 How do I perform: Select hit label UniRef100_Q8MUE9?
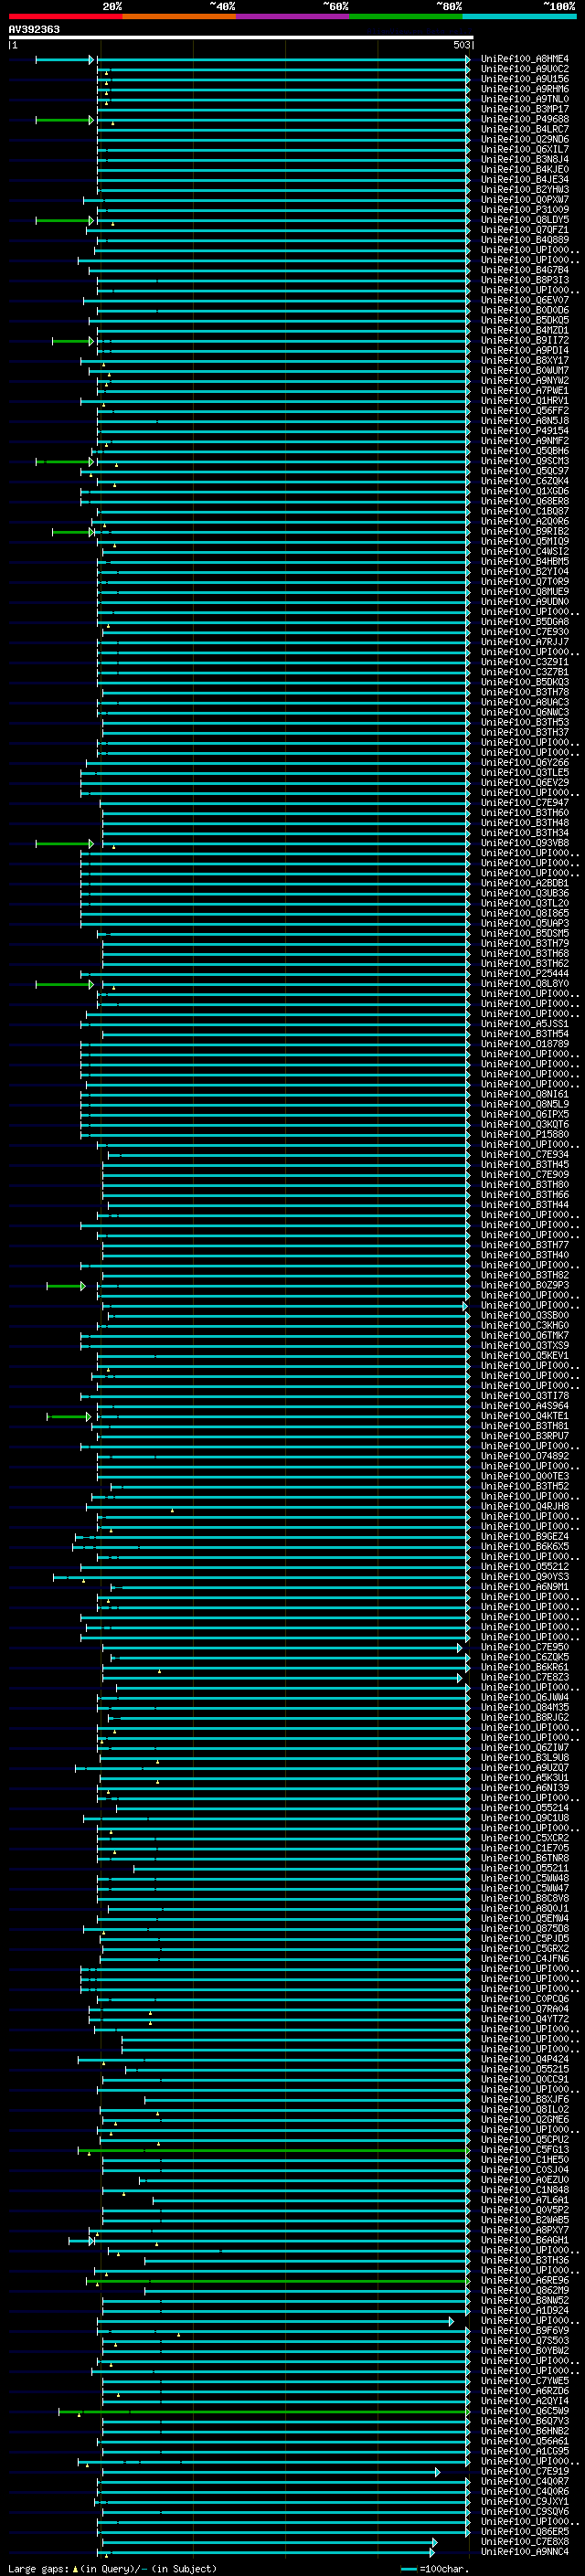524,592
